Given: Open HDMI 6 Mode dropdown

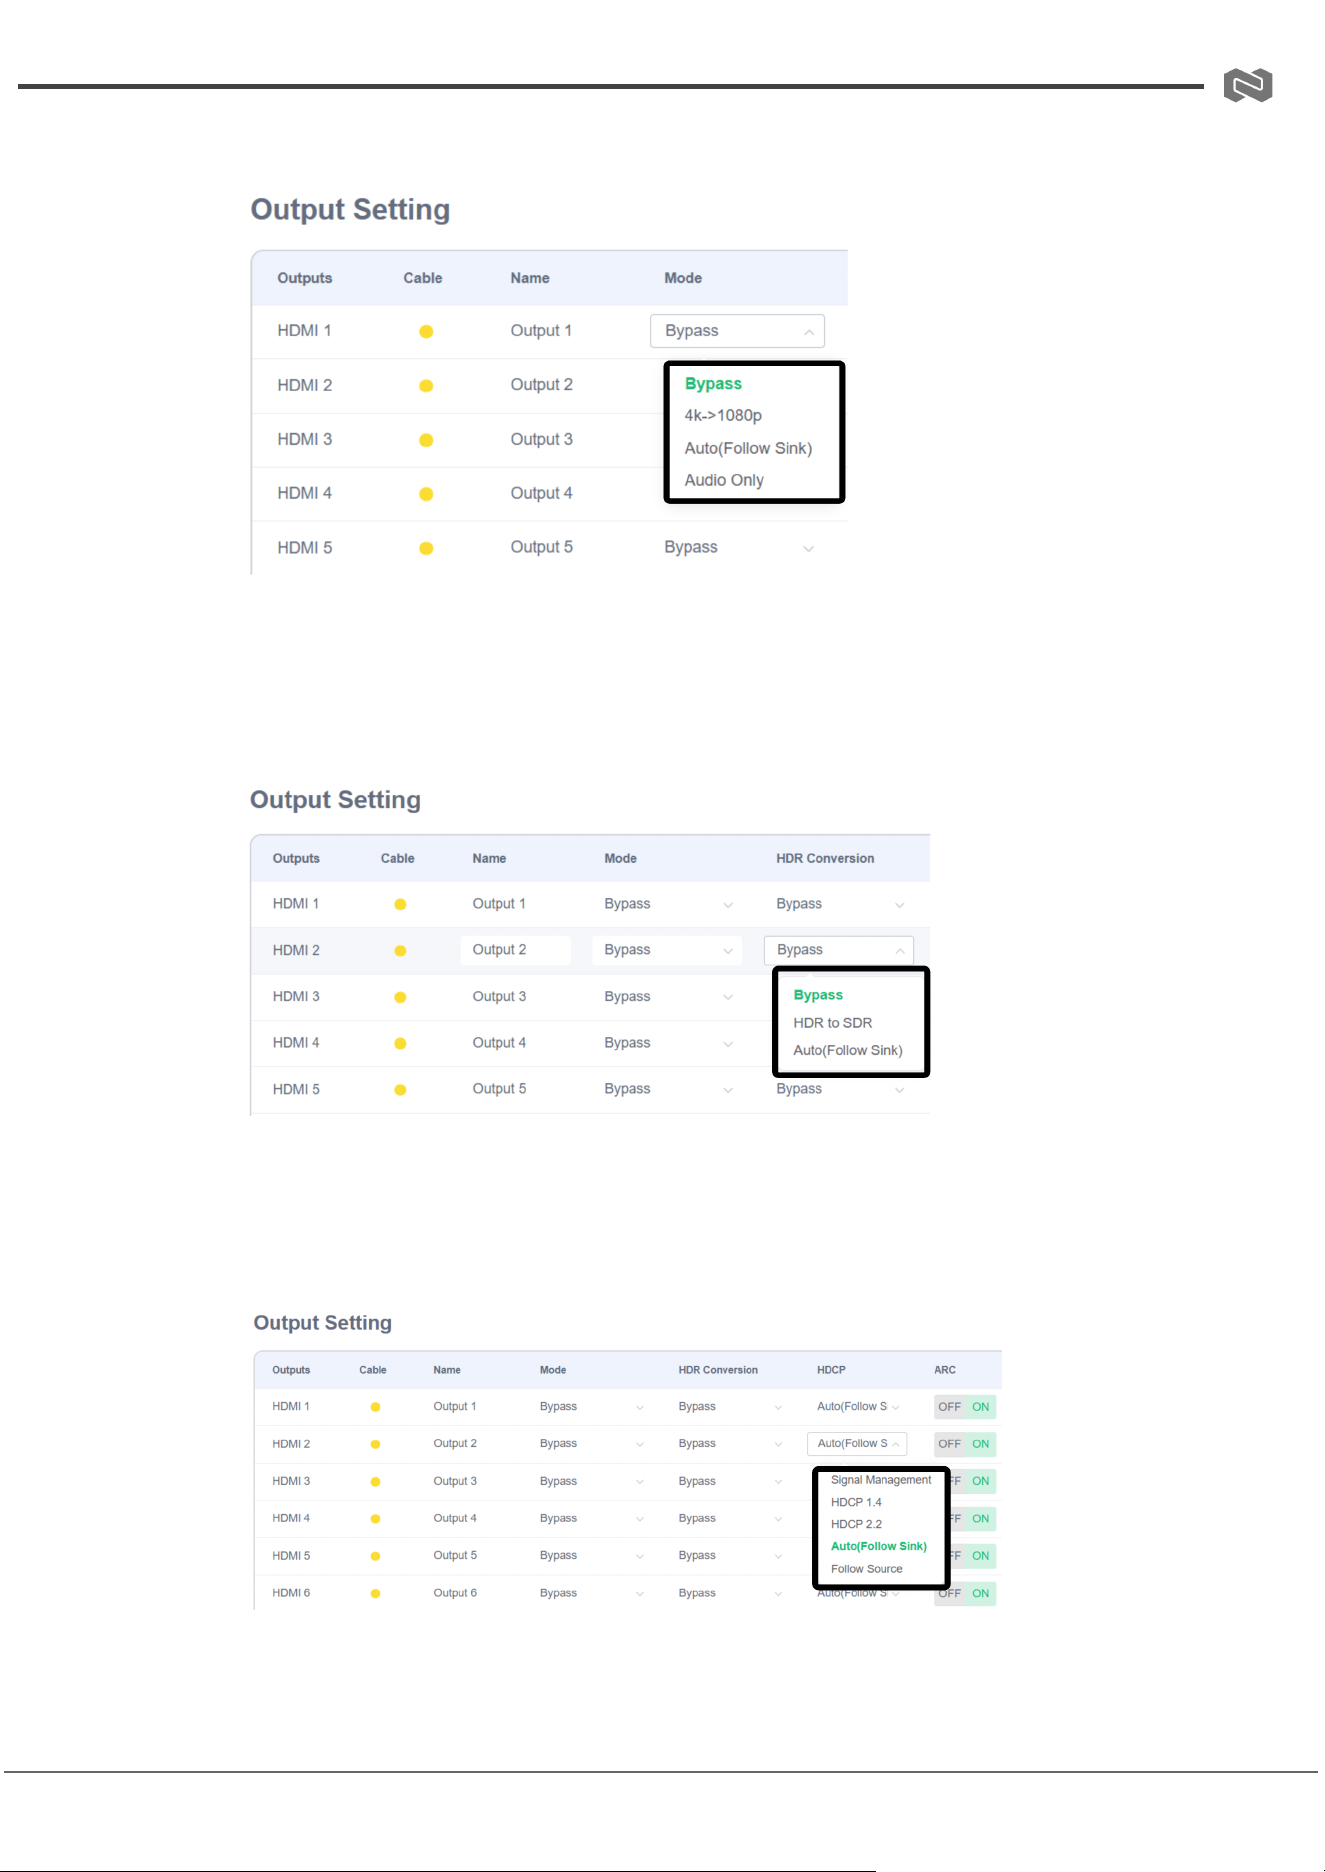Looking at the screenshot, I should pos(591,1594).
